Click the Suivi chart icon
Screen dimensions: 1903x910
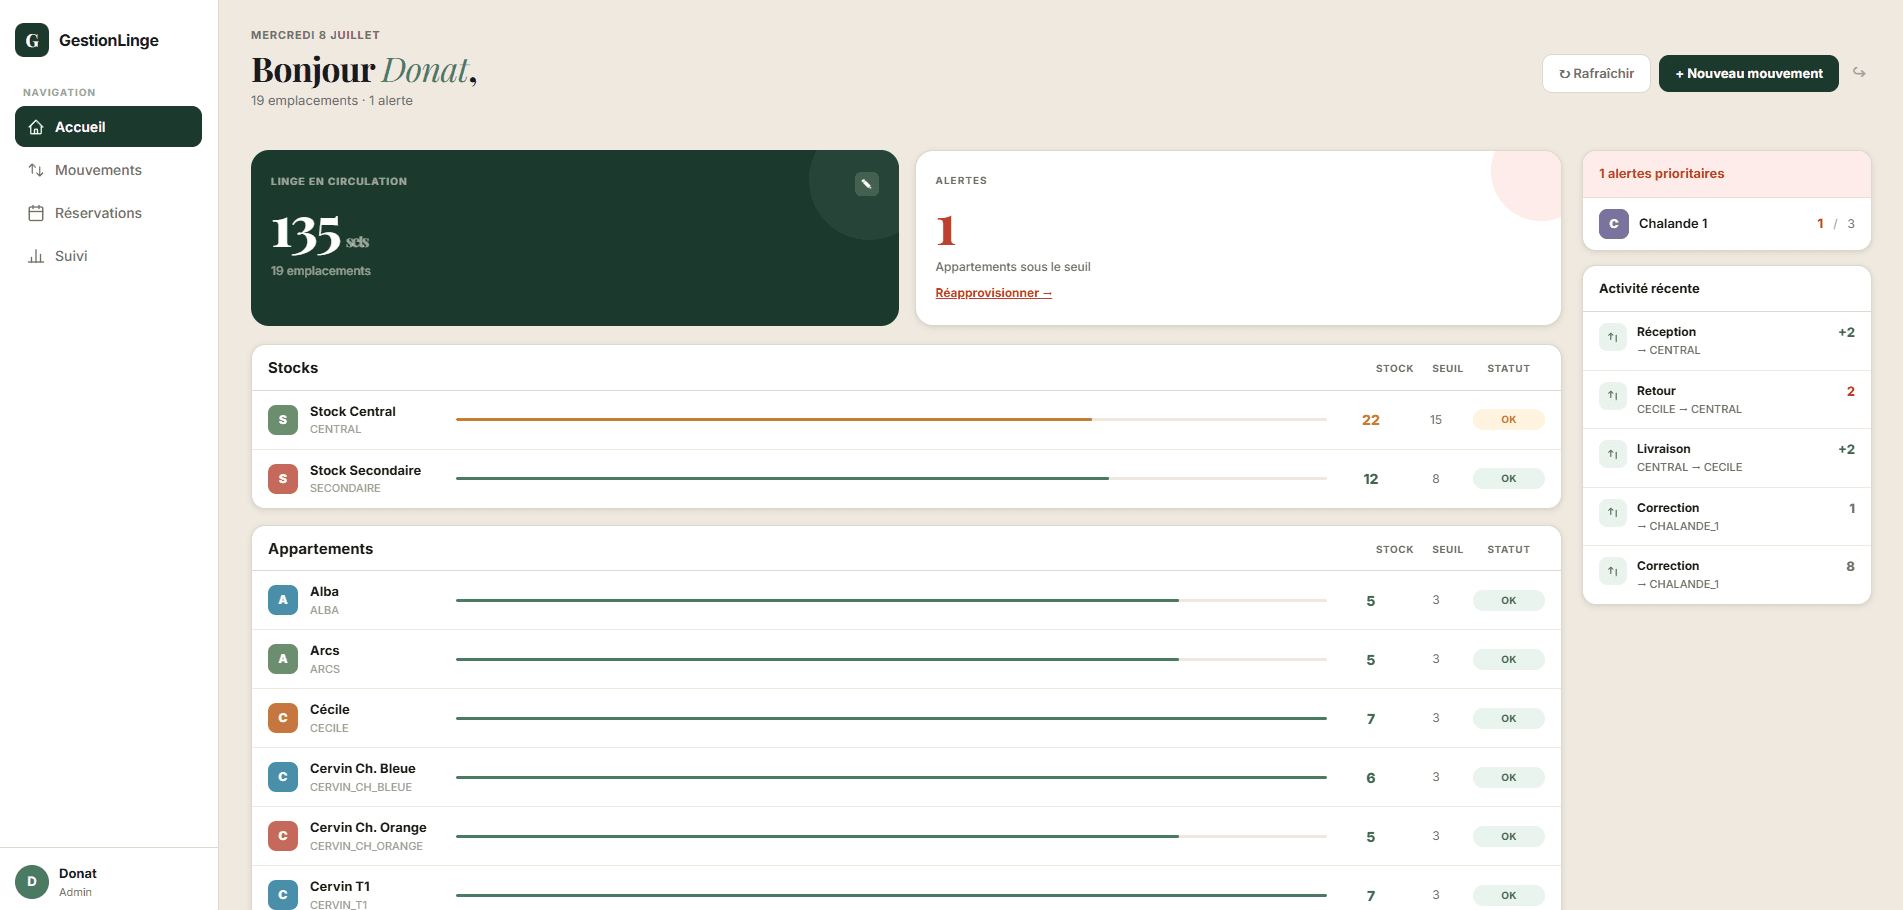pyautogui.click(x=36, y=256)
